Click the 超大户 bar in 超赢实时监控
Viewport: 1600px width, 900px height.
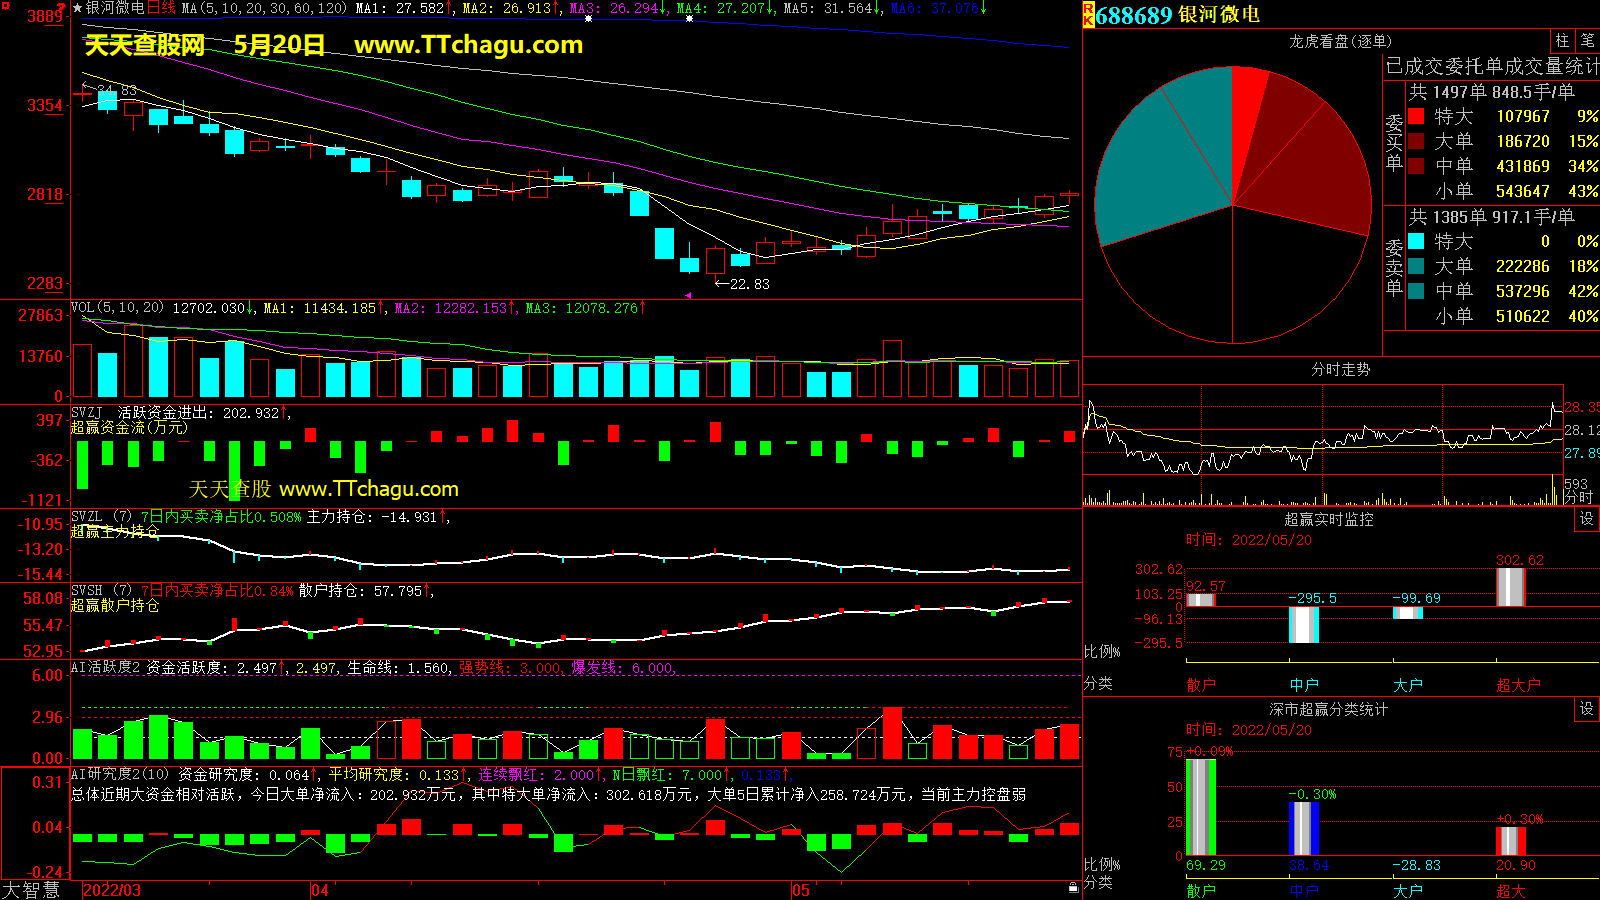(x=1510, y=587)
